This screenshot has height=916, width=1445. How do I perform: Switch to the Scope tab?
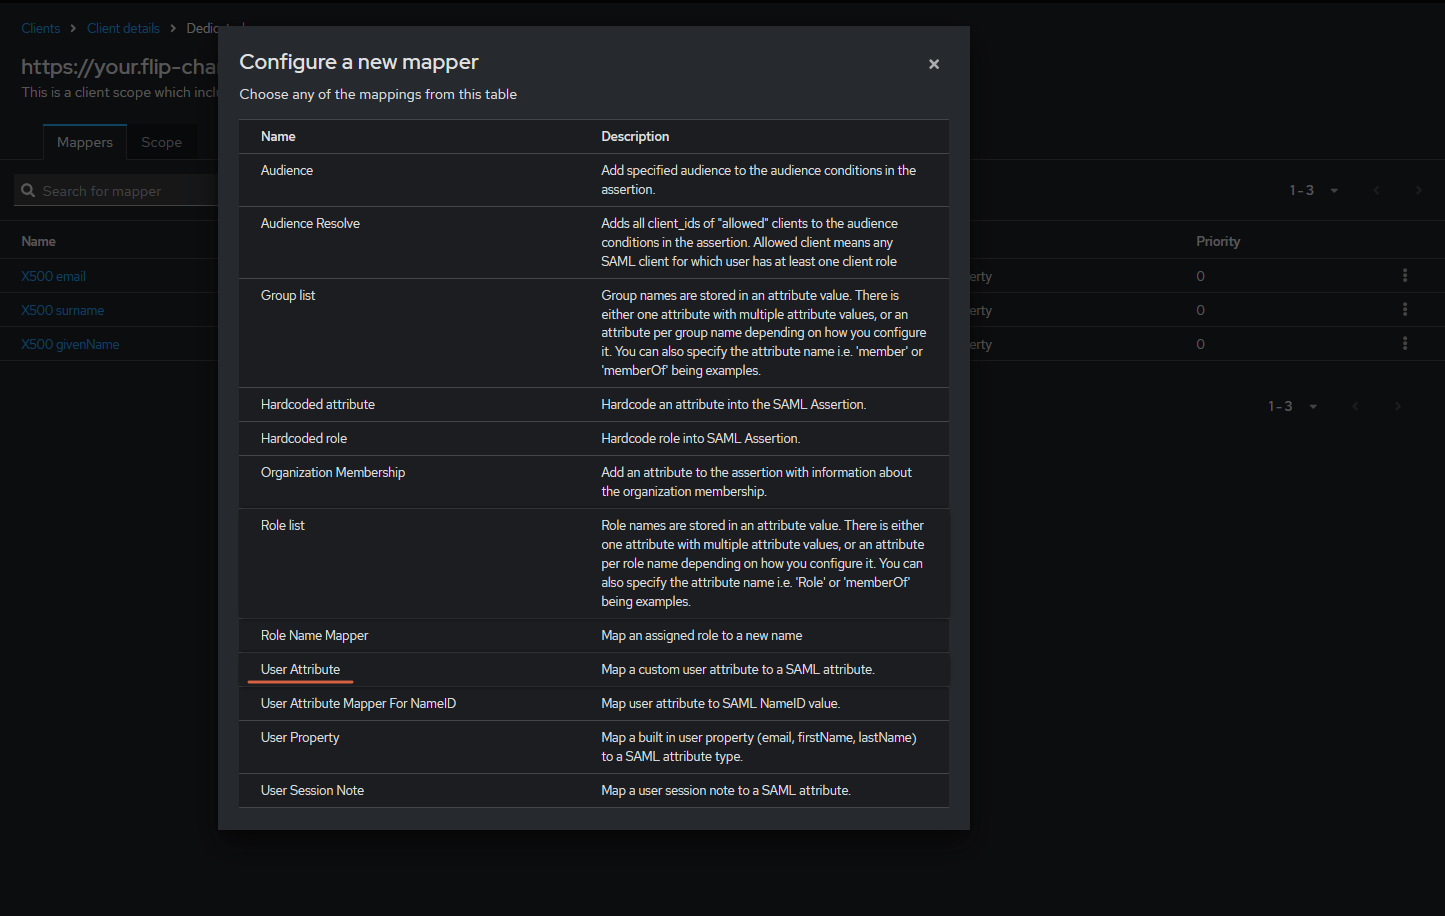click(161, 142)
